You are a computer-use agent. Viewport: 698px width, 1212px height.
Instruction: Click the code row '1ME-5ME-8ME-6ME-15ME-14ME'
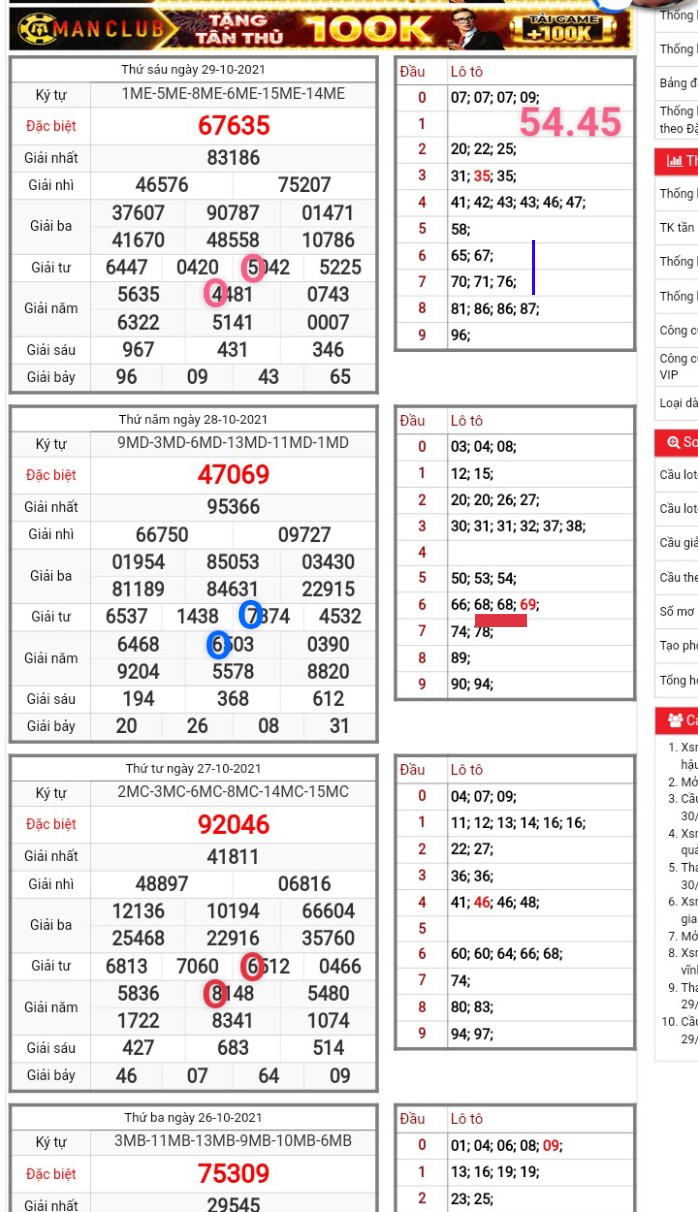[233, 94]
